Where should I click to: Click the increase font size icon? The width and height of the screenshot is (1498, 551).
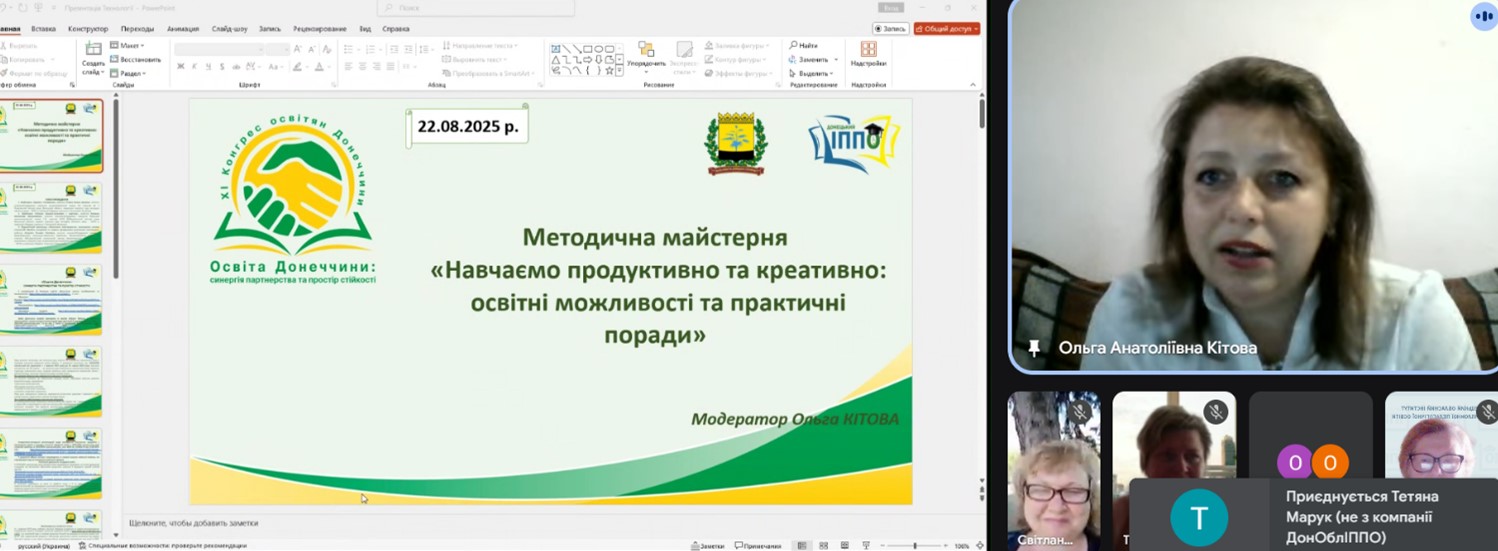[300, 49]
